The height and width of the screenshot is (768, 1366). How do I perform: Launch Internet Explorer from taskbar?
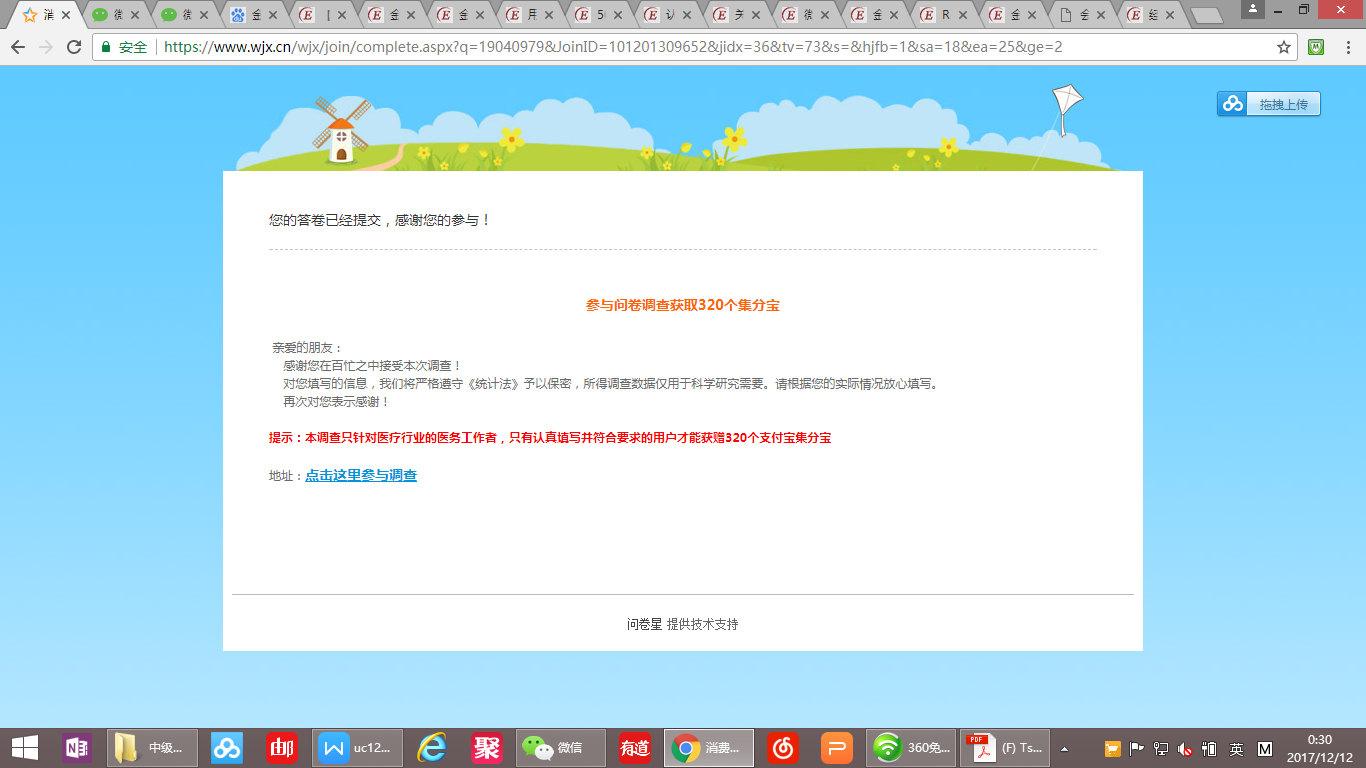[432, 748]
